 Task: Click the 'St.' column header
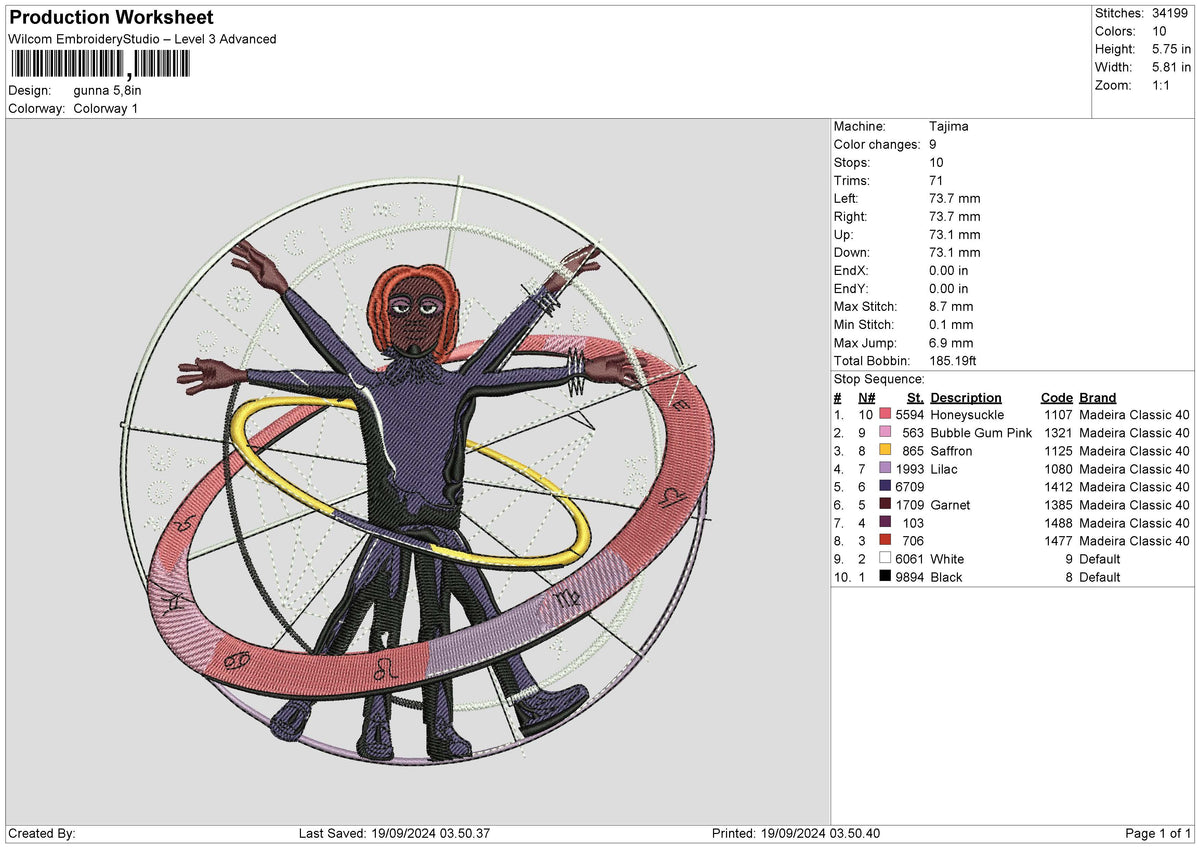pos(915,397)
